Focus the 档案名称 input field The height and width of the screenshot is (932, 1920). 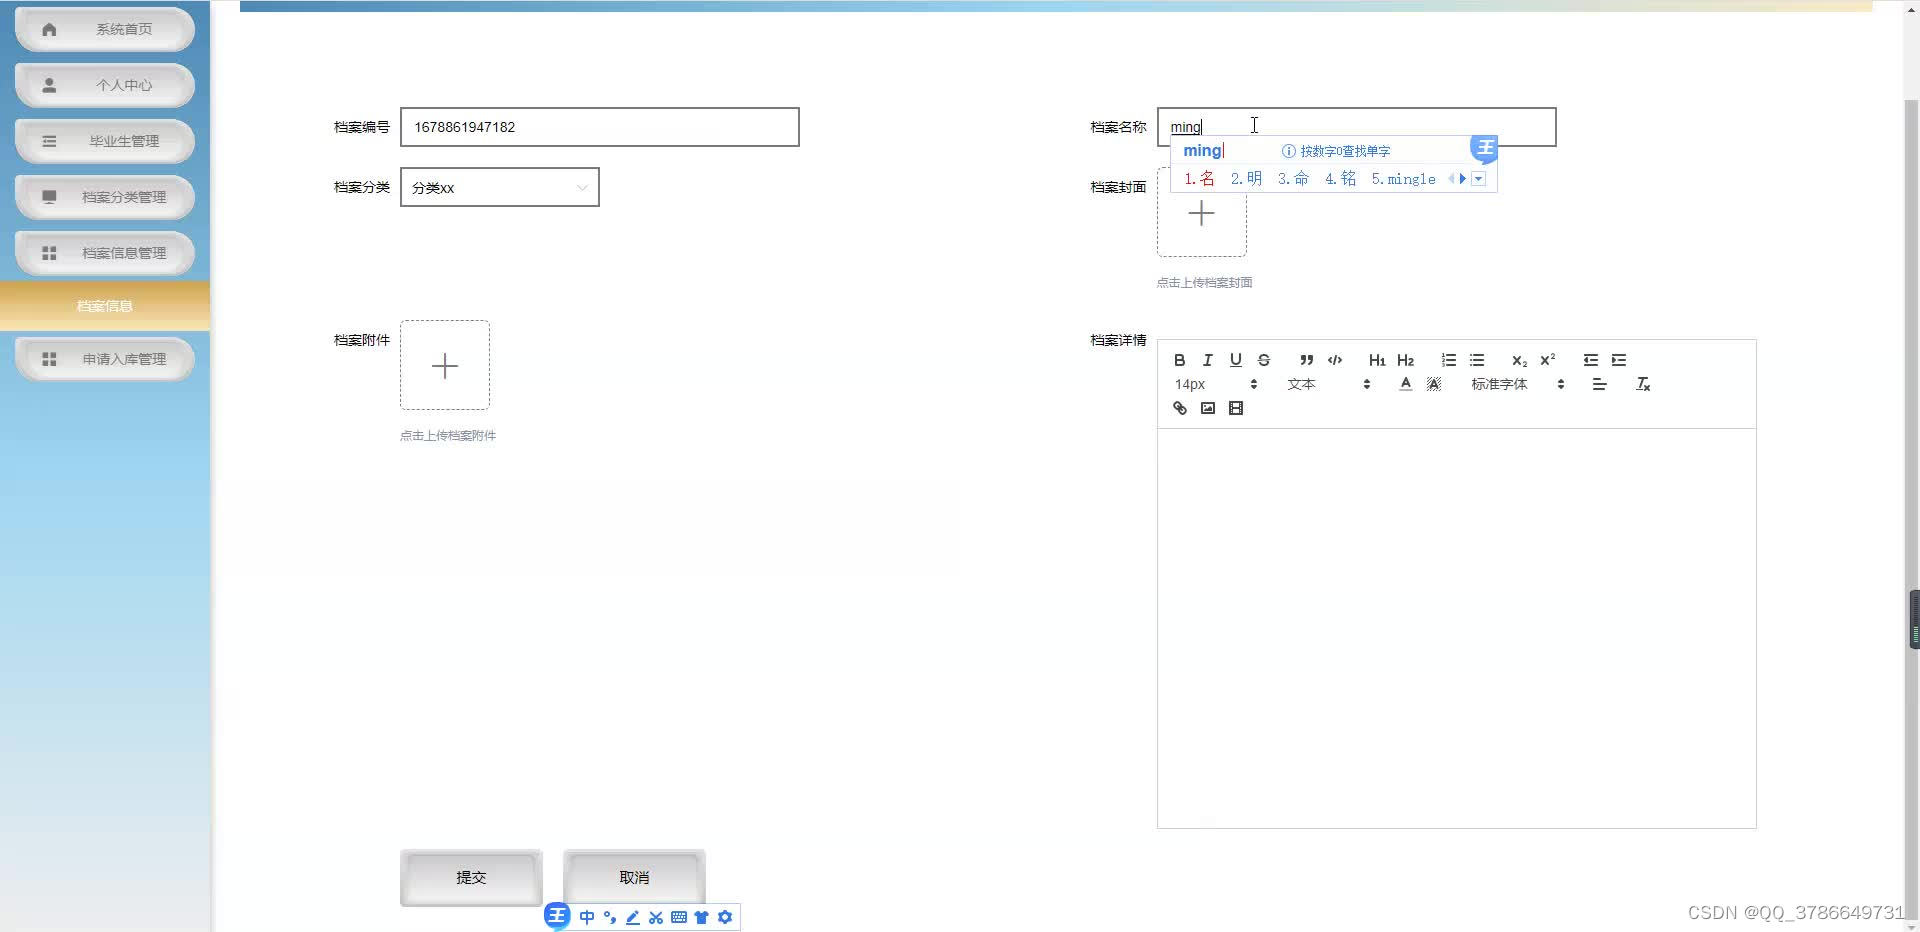[x=1357, y=127]
